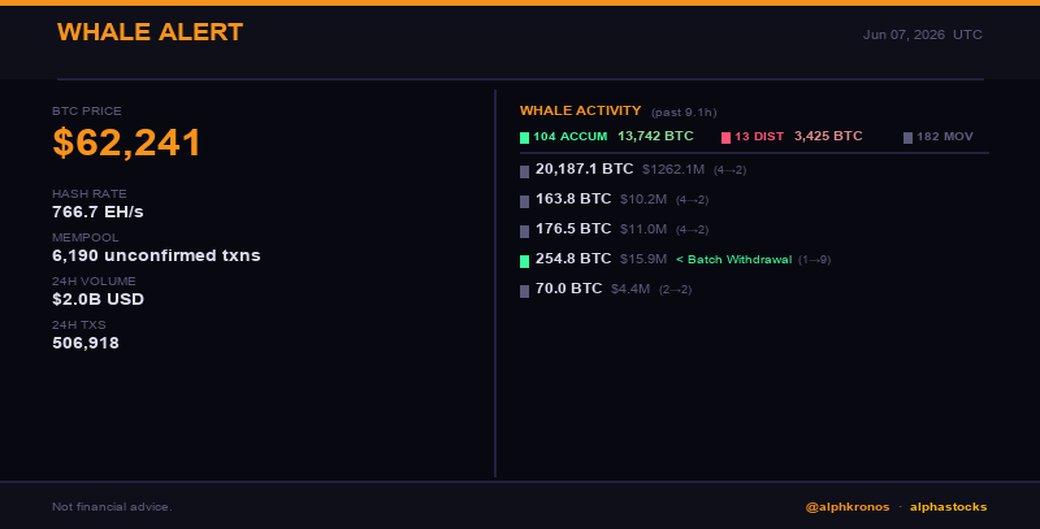1040x529 pixels.
Task: Select 6,190 unconfirmed txns value
Action: point(156,255)
